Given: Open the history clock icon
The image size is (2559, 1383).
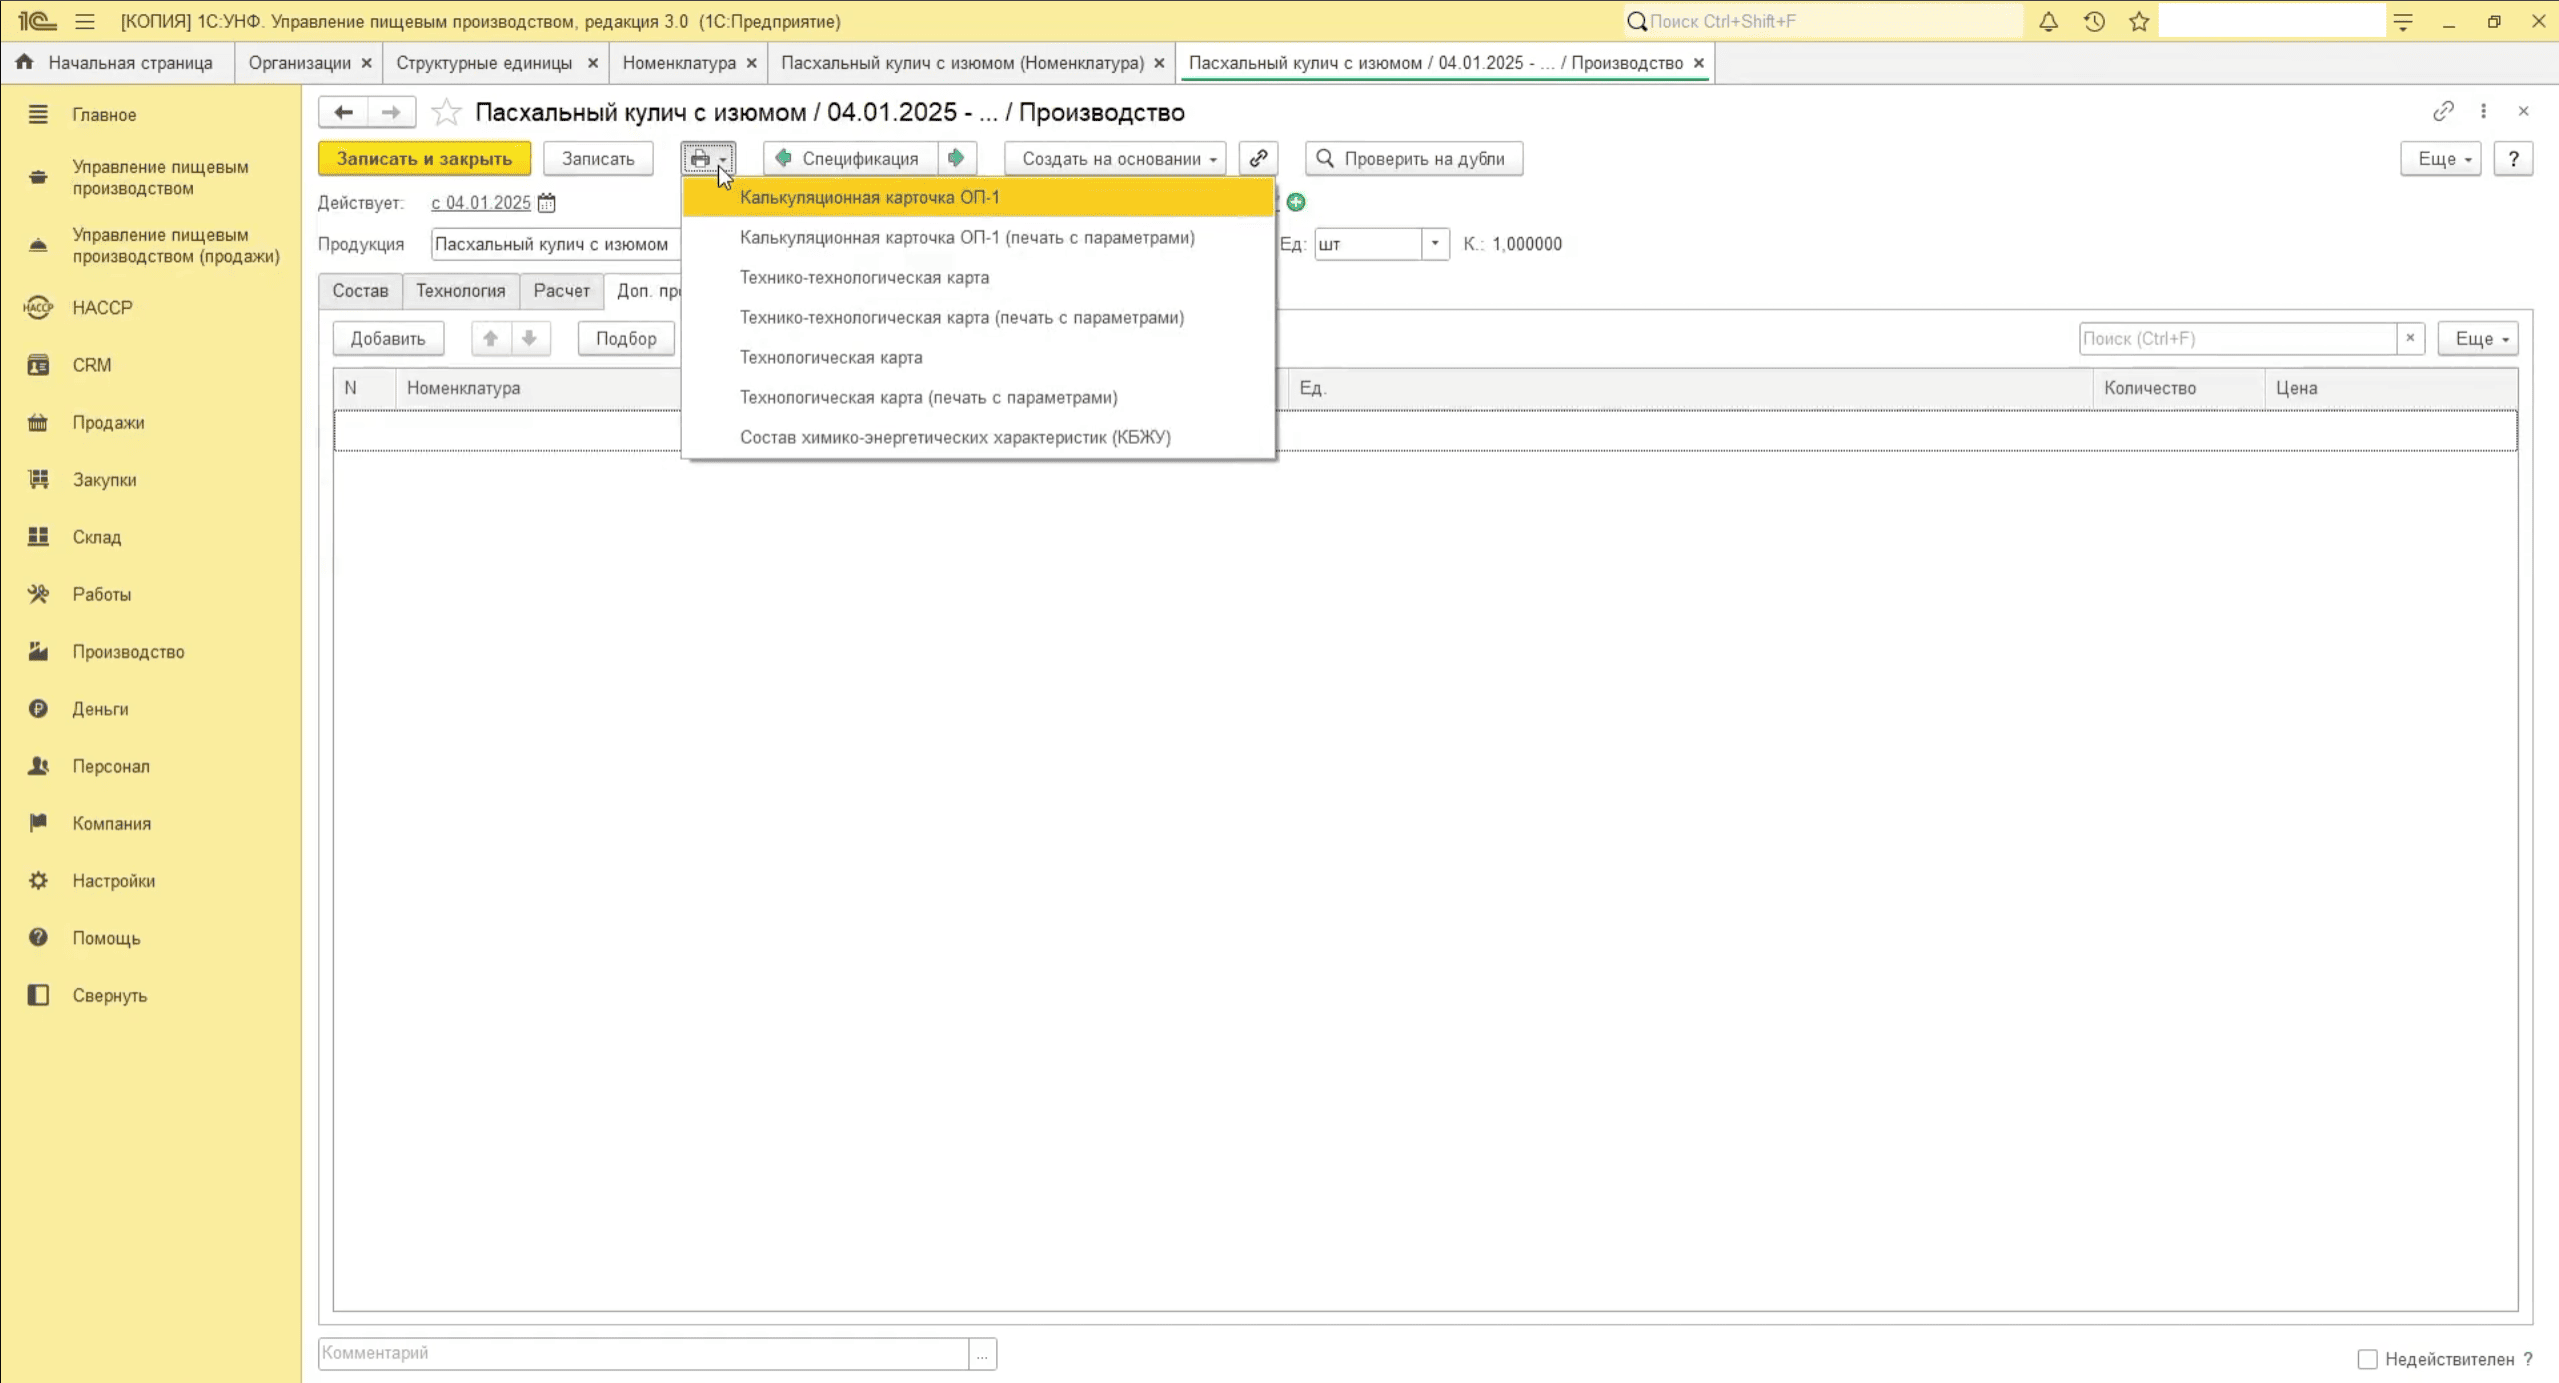Looking at the screenshot, I should tap(2094, 21).
